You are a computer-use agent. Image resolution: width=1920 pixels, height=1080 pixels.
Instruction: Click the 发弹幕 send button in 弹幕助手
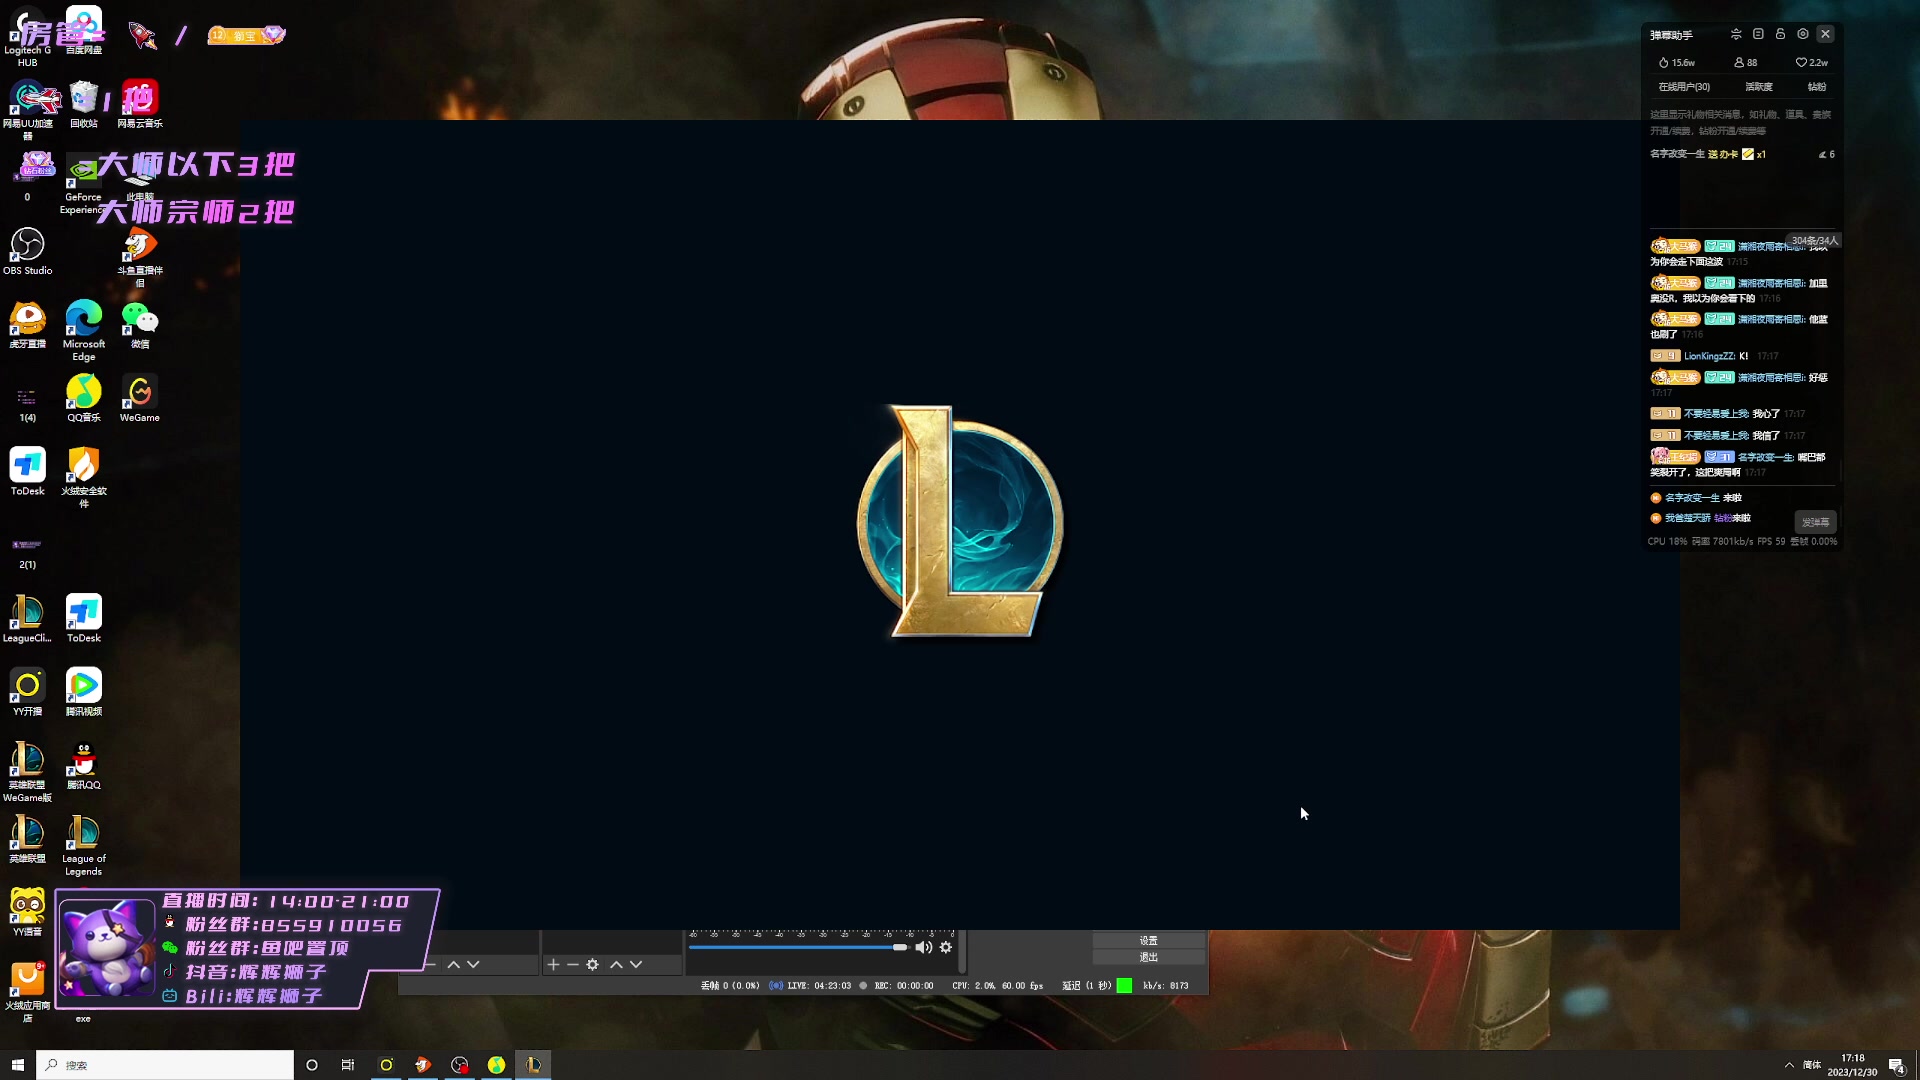click(1816, 522)
